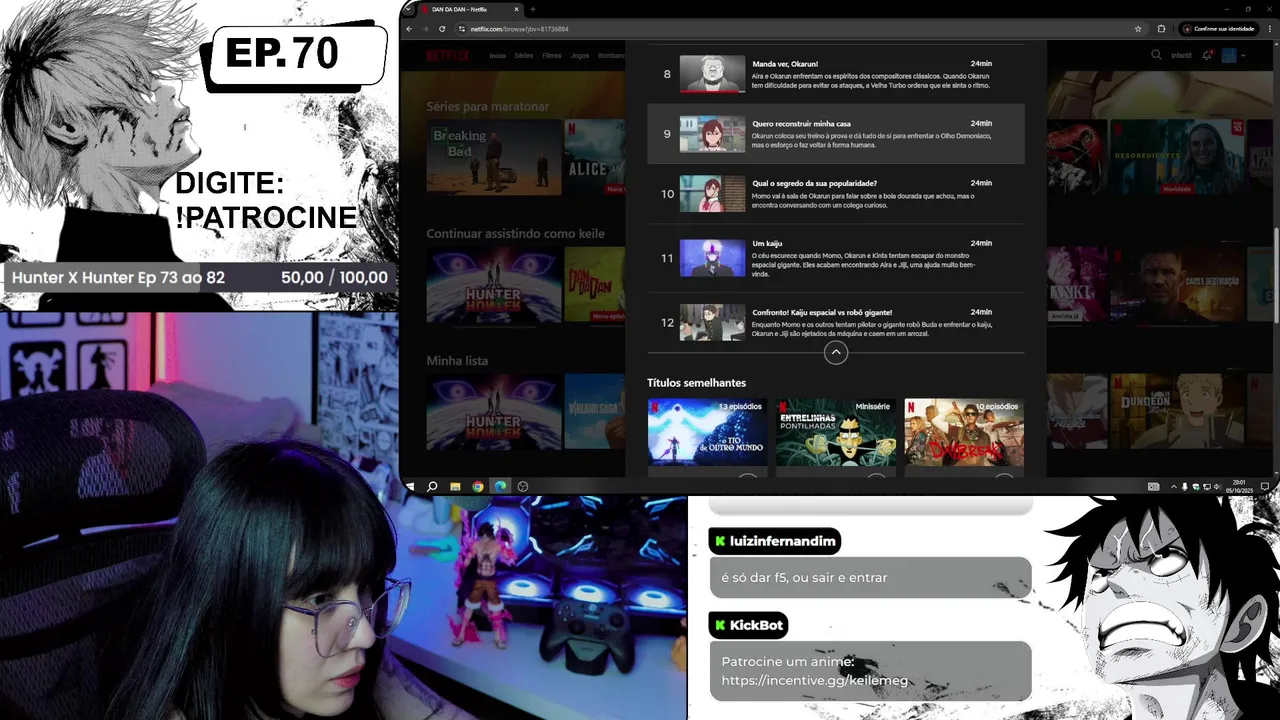Click the page scrollbar on Netflix window

click(x=1275, y=275)
